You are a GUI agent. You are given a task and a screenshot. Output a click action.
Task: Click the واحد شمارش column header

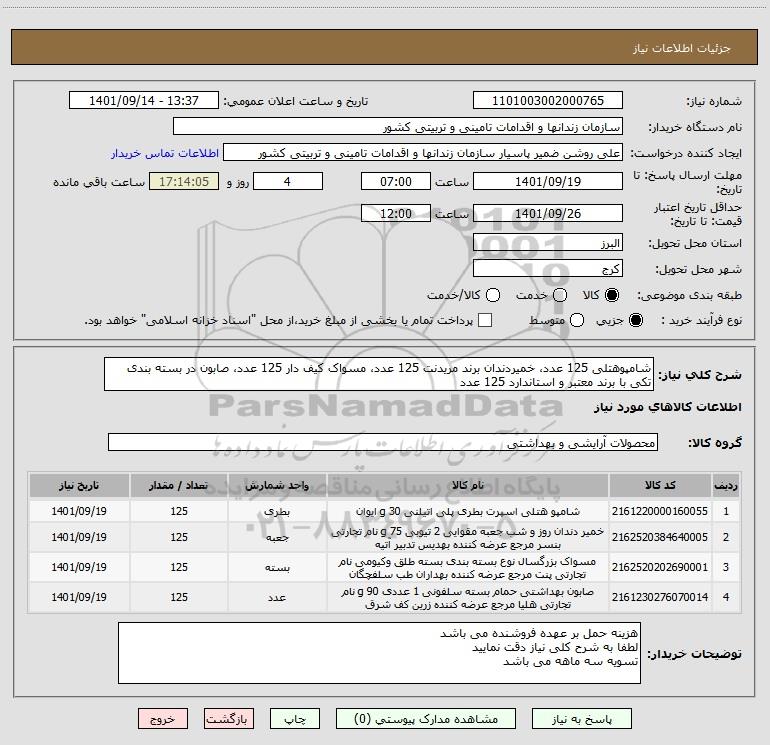click(277, 485)
